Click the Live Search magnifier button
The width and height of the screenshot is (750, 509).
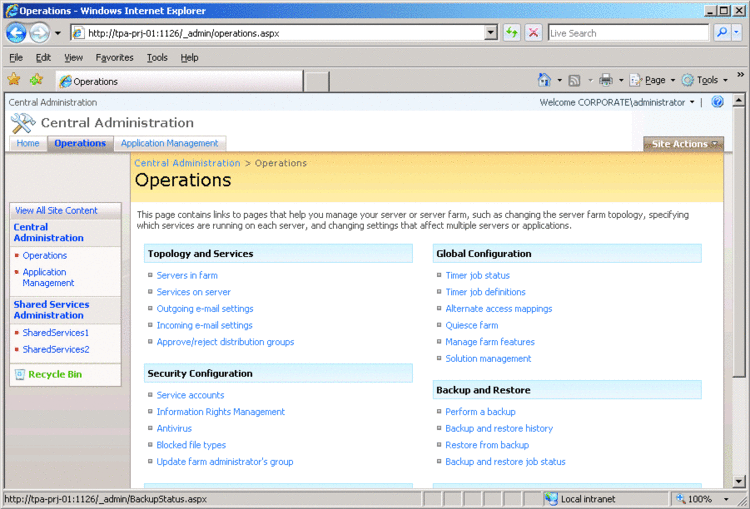721,33
